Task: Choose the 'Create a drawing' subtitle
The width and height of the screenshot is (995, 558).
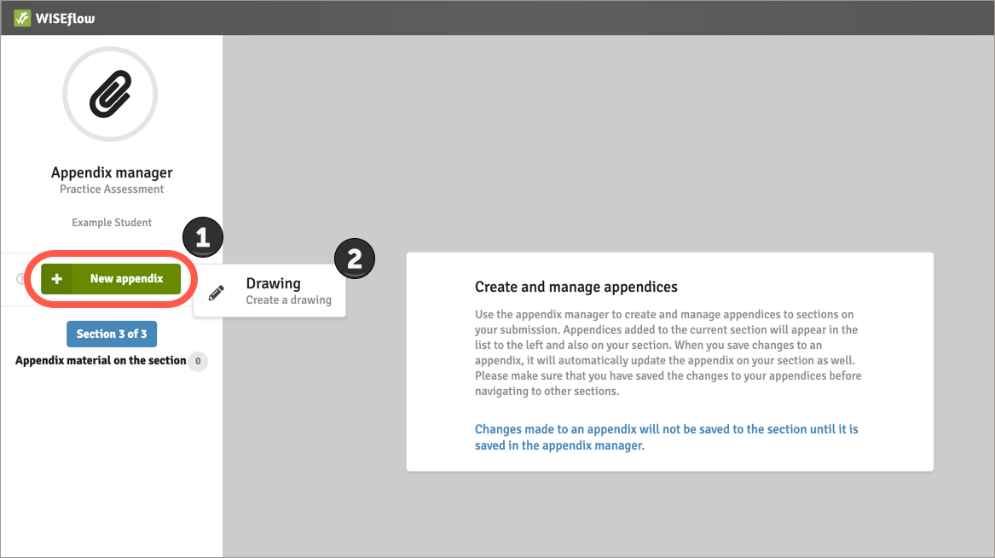Action: [x=288, y=300]
